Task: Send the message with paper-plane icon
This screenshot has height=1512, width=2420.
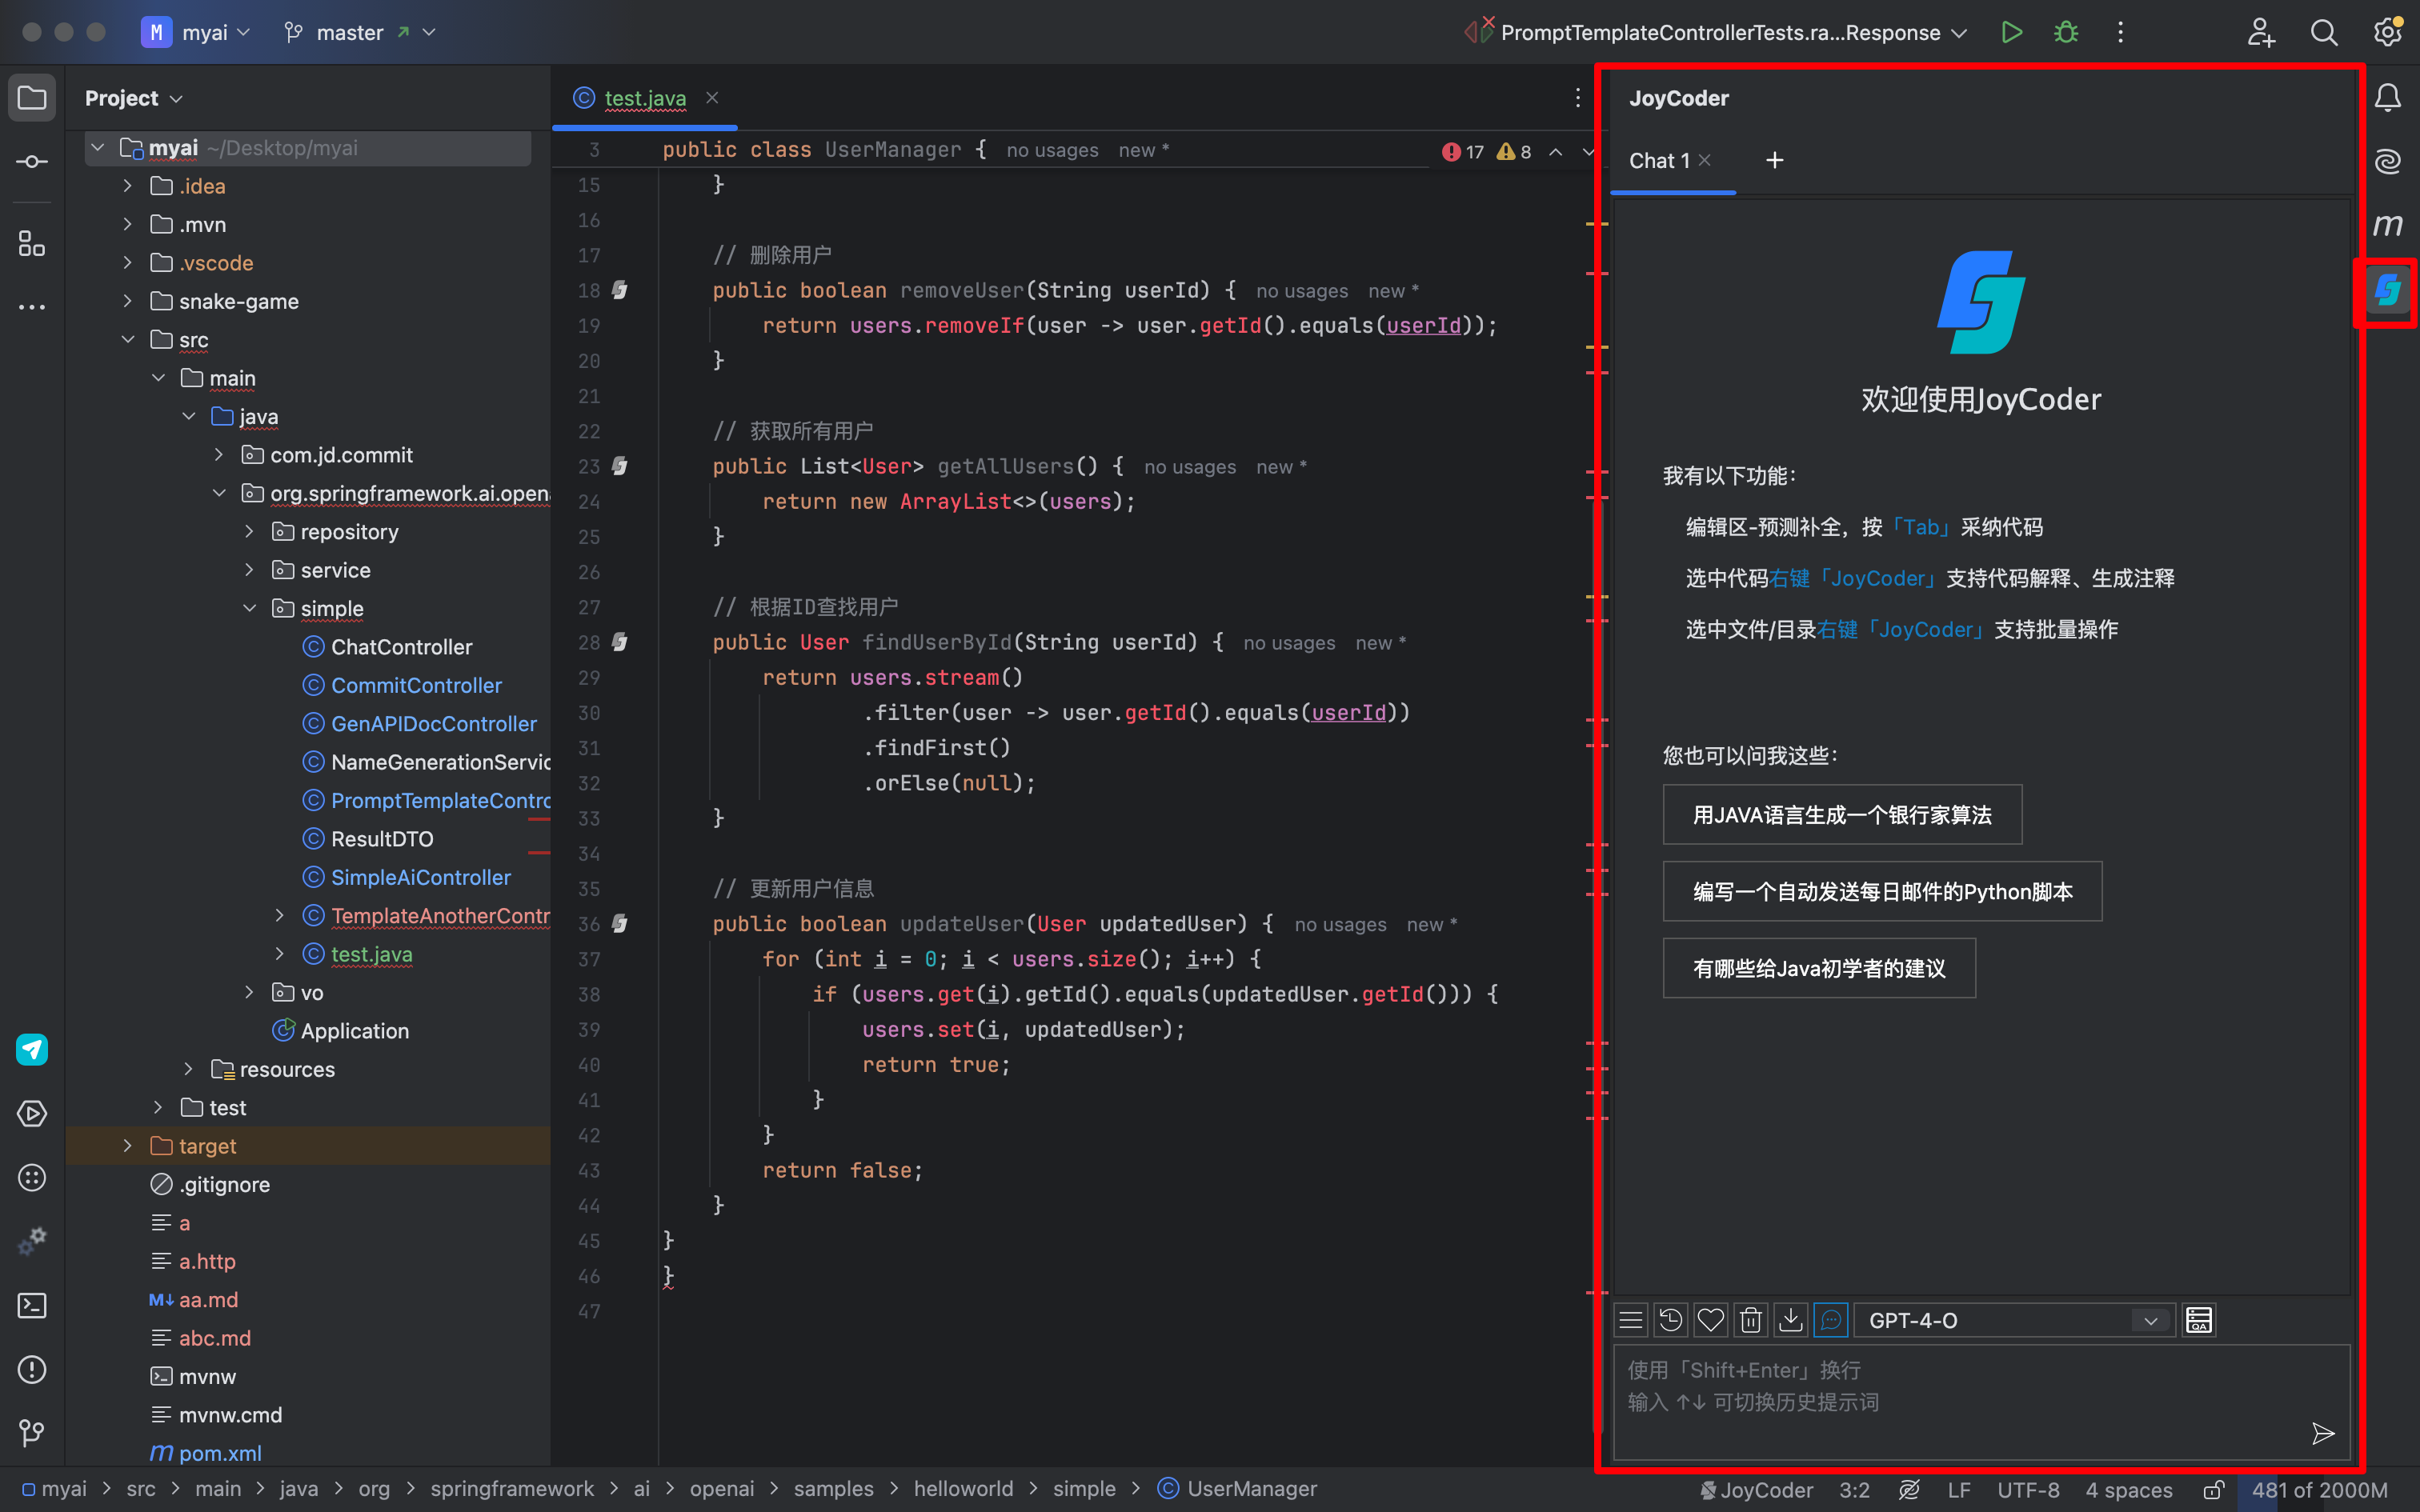Action: tap(2322, 1434)
